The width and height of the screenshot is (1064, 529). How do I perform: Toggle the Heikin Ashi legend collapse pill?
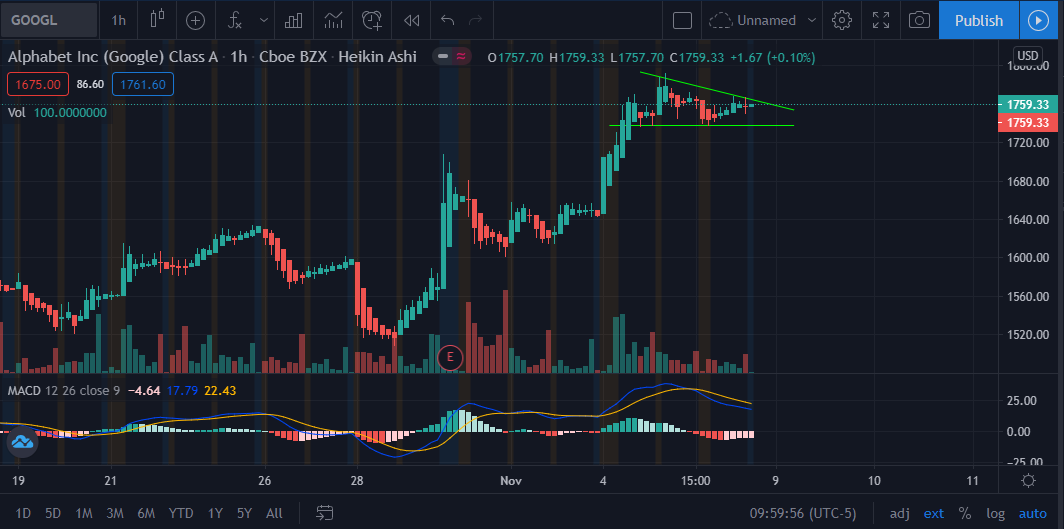(454, 57)
